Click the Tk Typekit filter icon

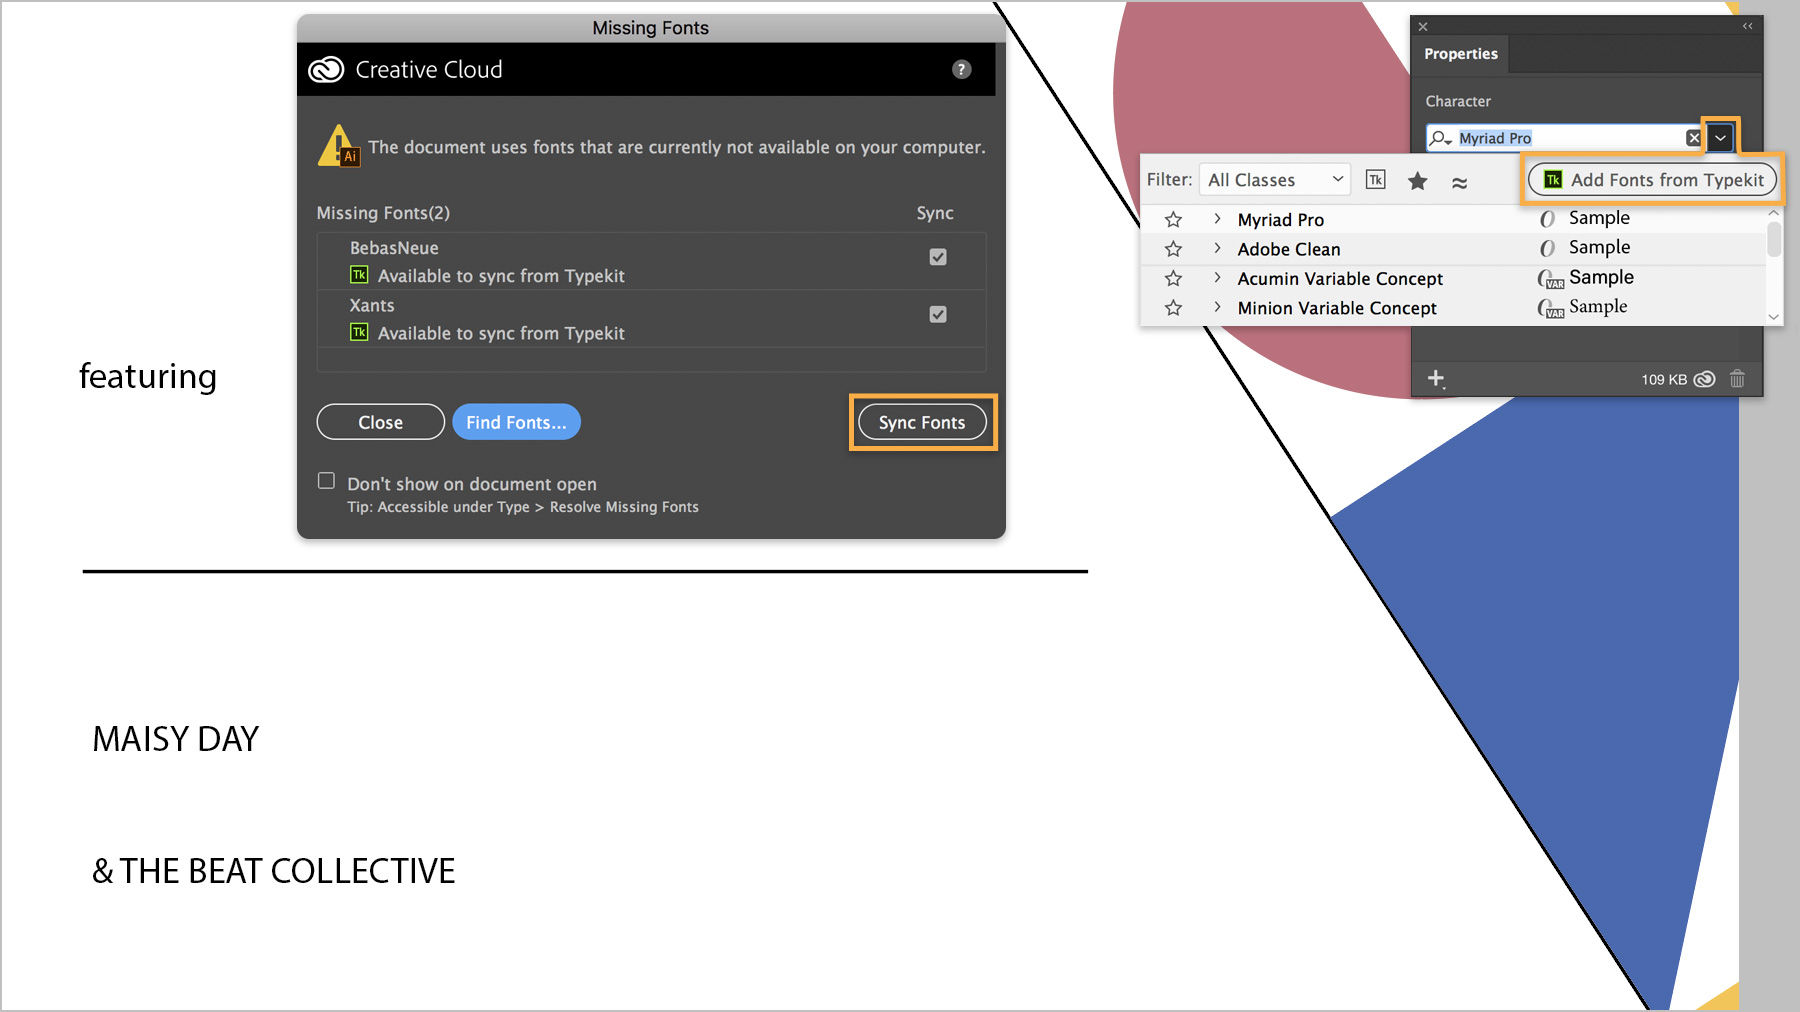[1375, 180]
